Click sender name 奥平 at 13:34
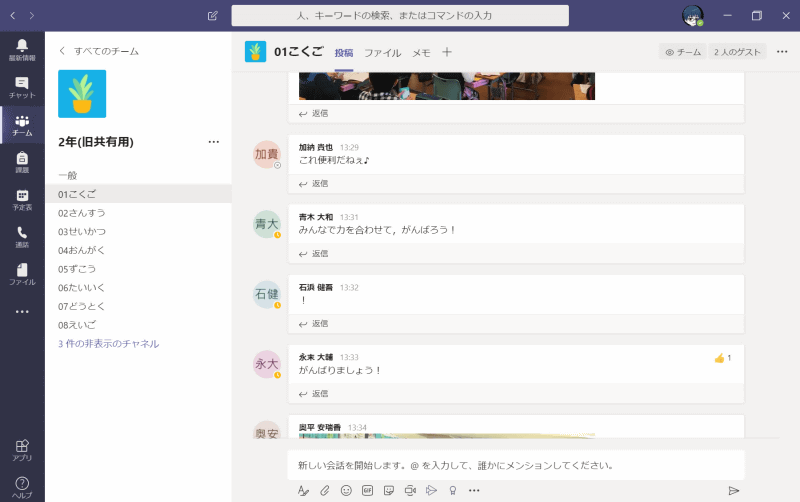Screen dimensions: 800x502 point(319,428)
